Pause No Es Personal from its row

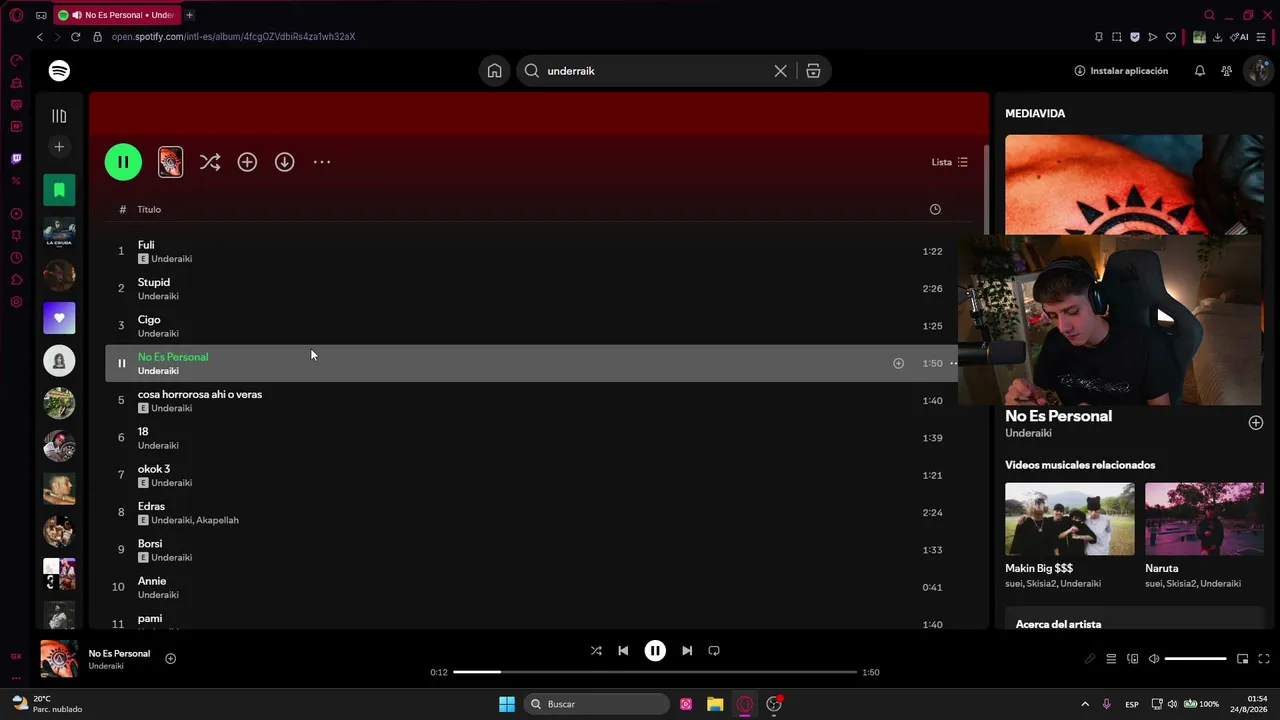pos(121,363)
